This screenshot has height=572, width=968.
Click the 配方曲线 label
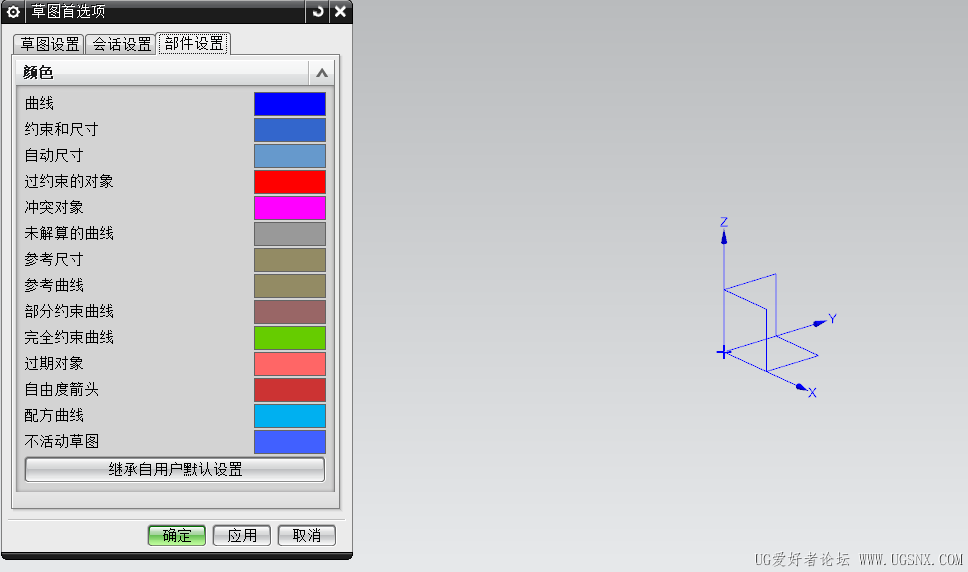54,415
